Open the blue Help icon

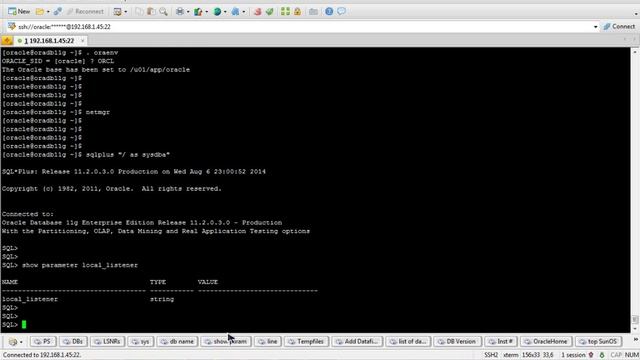pyautogui.click(x=329, y=12)
